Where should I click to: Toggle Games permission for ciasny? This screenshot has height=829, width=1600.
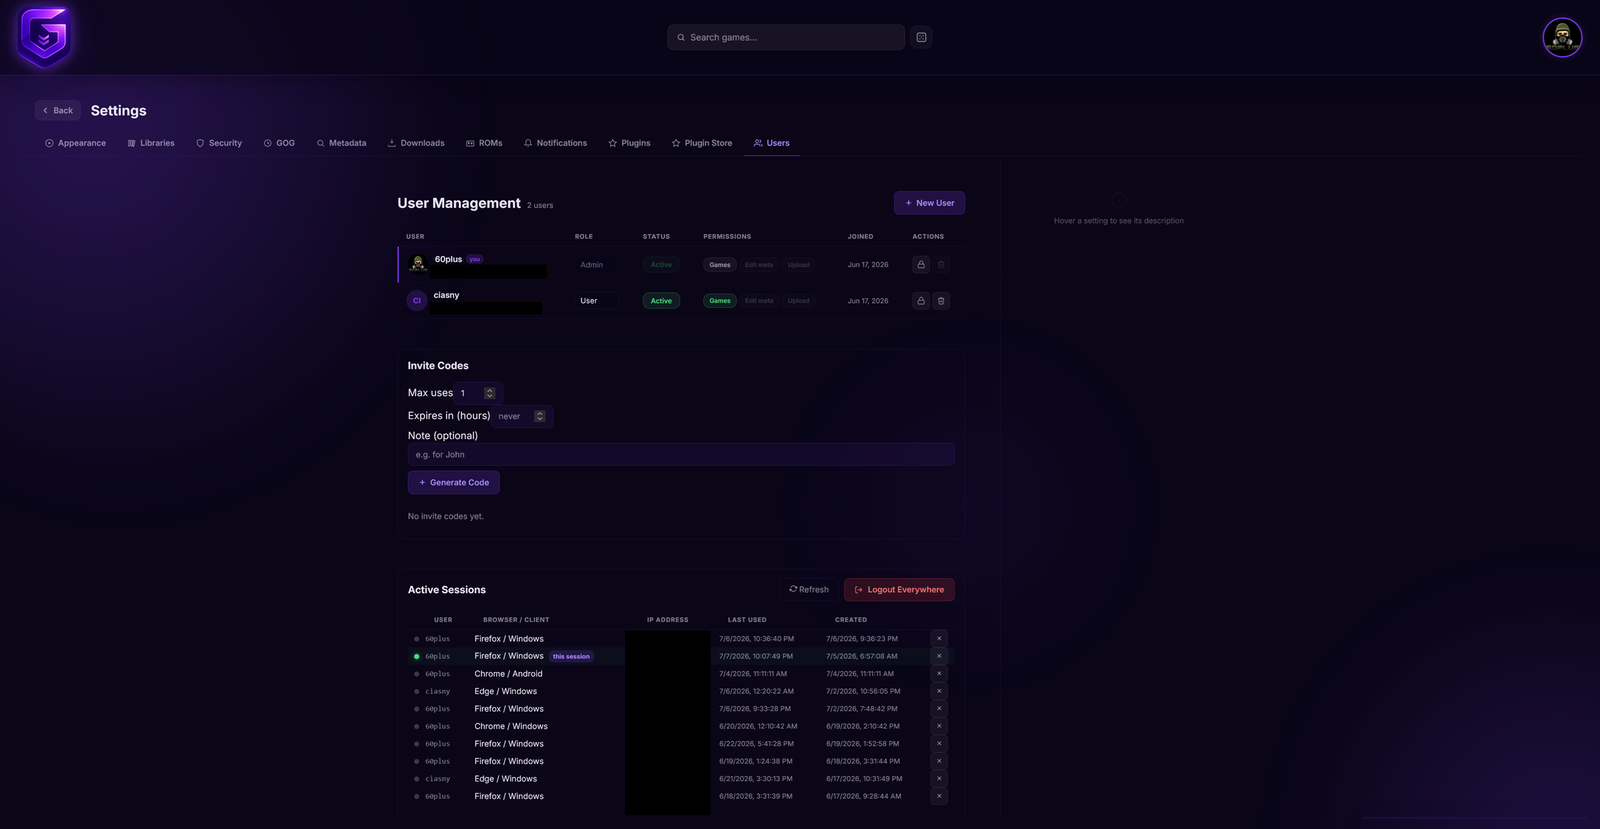[x=720, y=301]
